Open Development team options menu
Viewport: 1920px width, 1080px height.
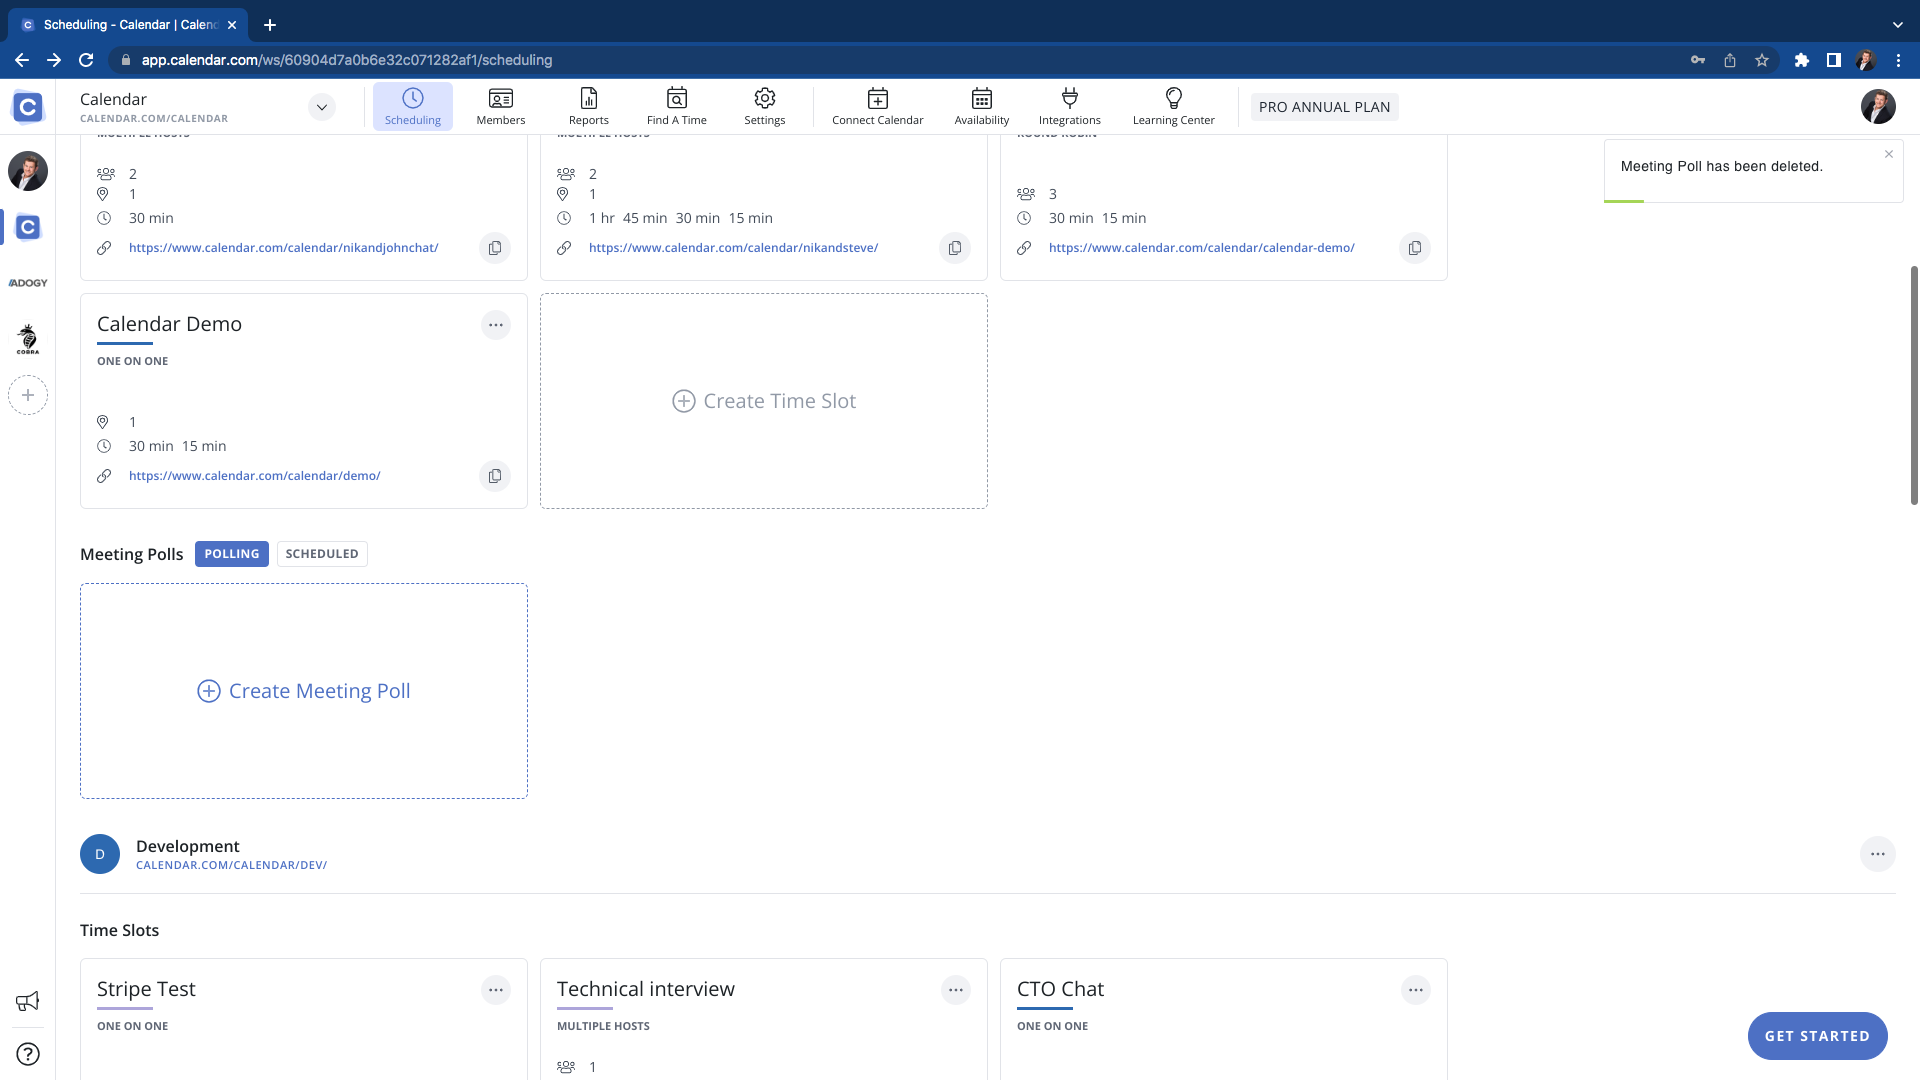pyautogui.click(x=1877, y=854)
